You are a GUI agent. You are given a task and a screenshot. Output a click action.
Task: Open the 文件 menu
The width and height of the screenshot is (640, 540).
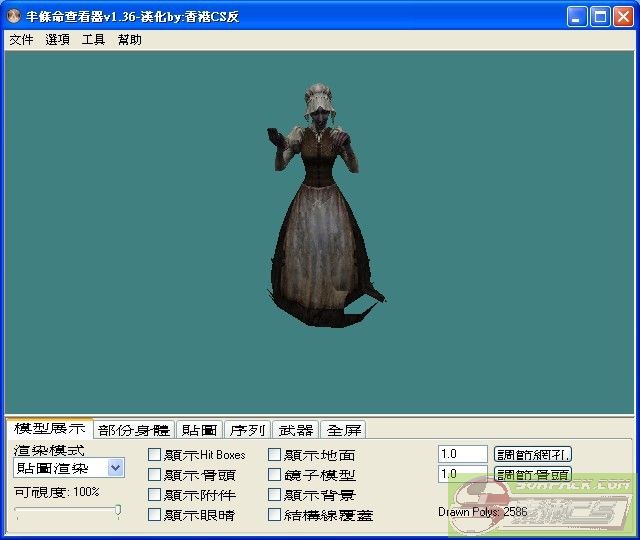21,40
